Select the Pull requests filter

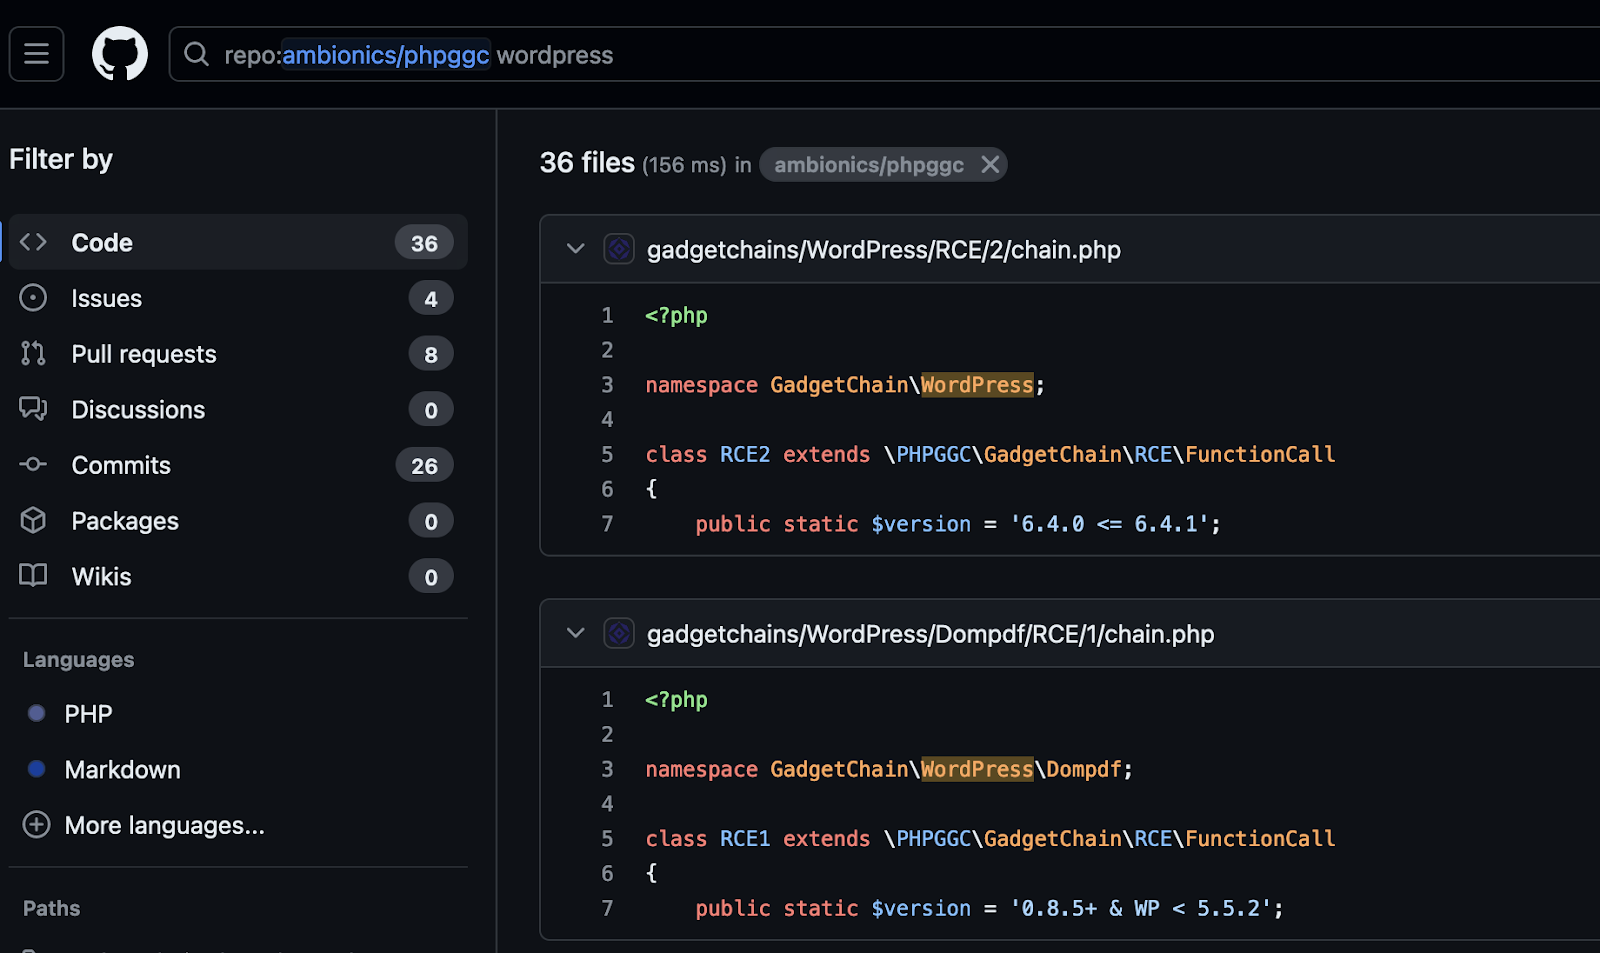click(238, 354)
